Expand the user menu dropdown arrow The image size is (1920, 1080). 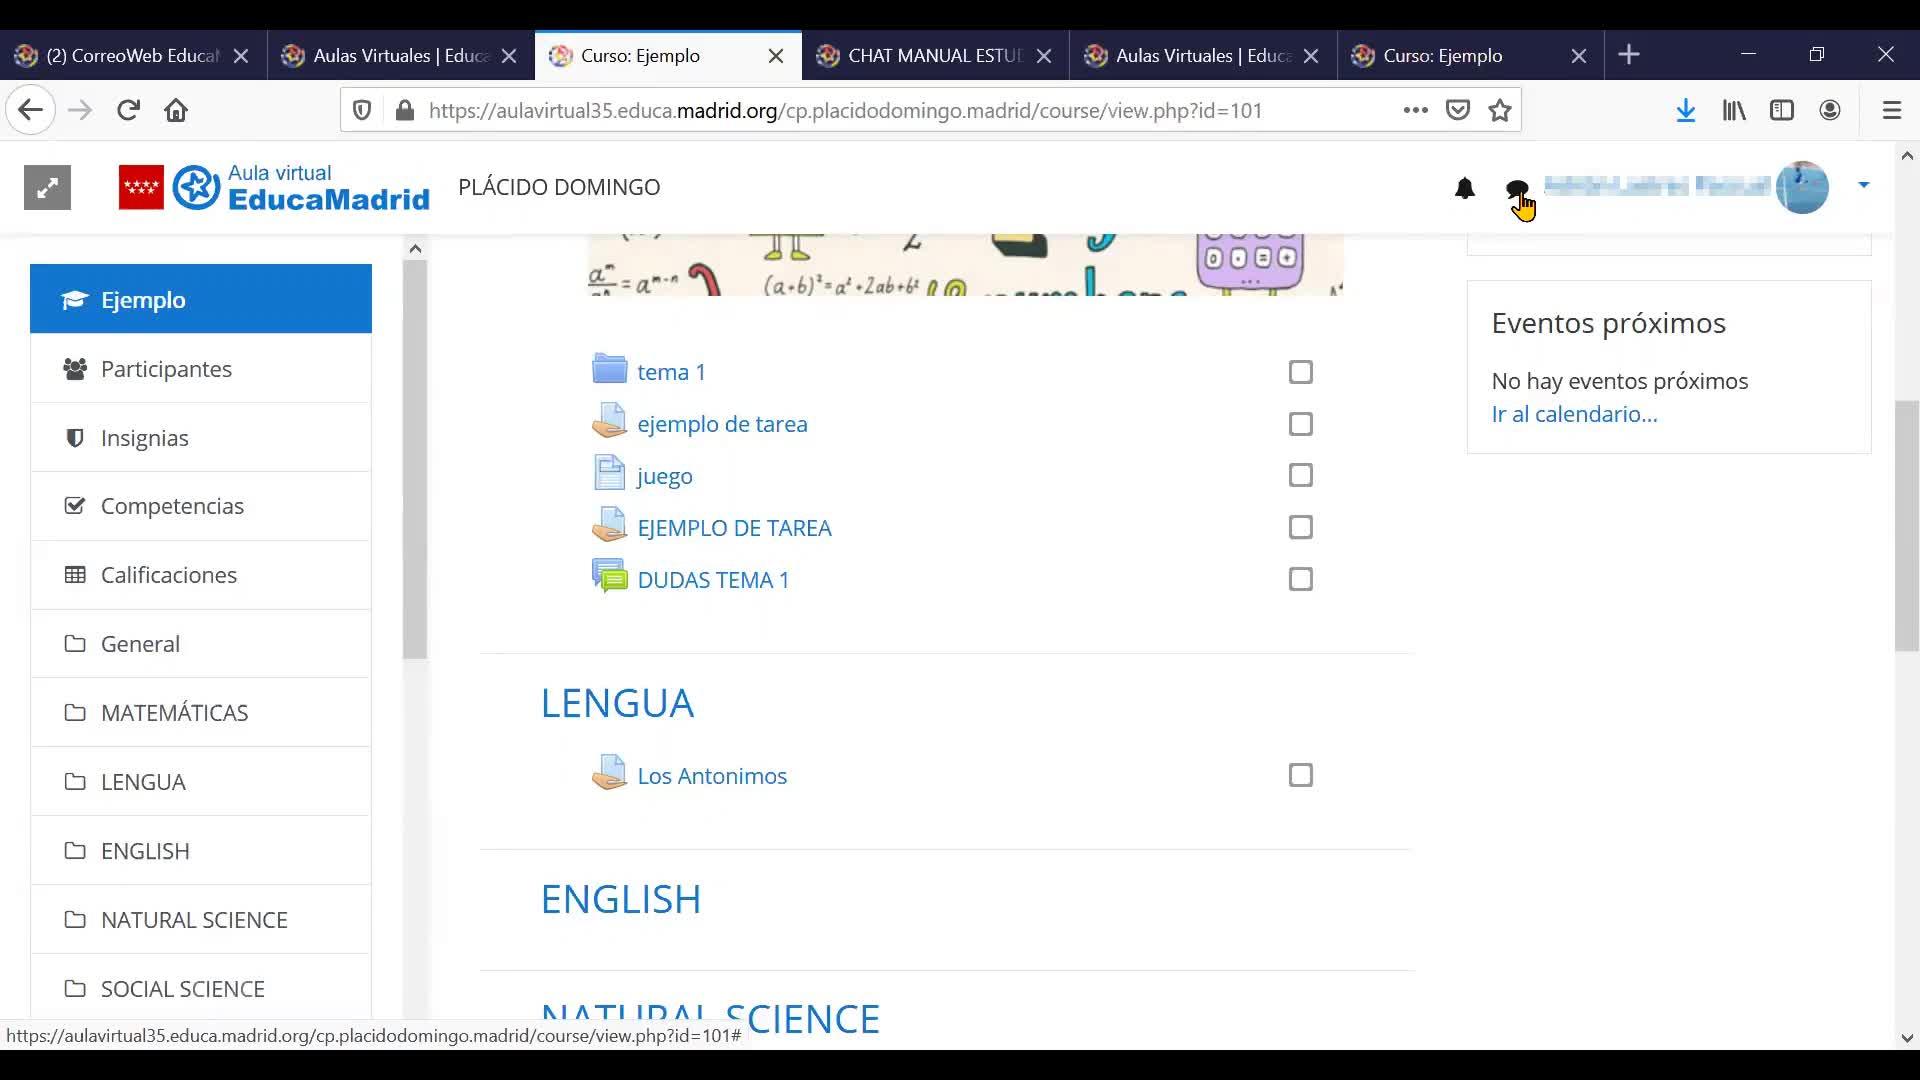[1863, 185]
